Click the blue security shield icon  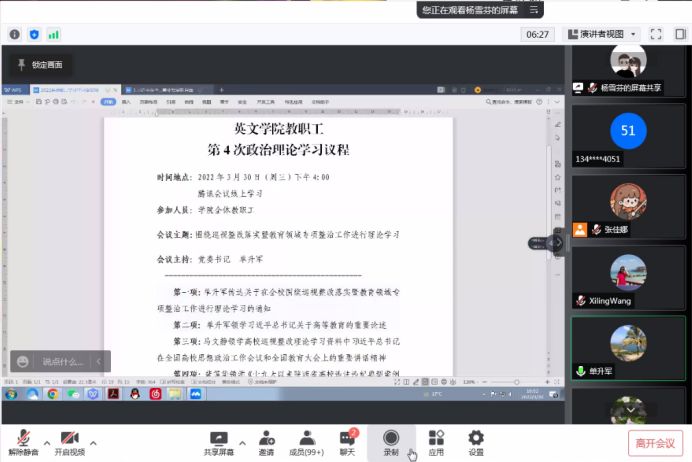34,34
